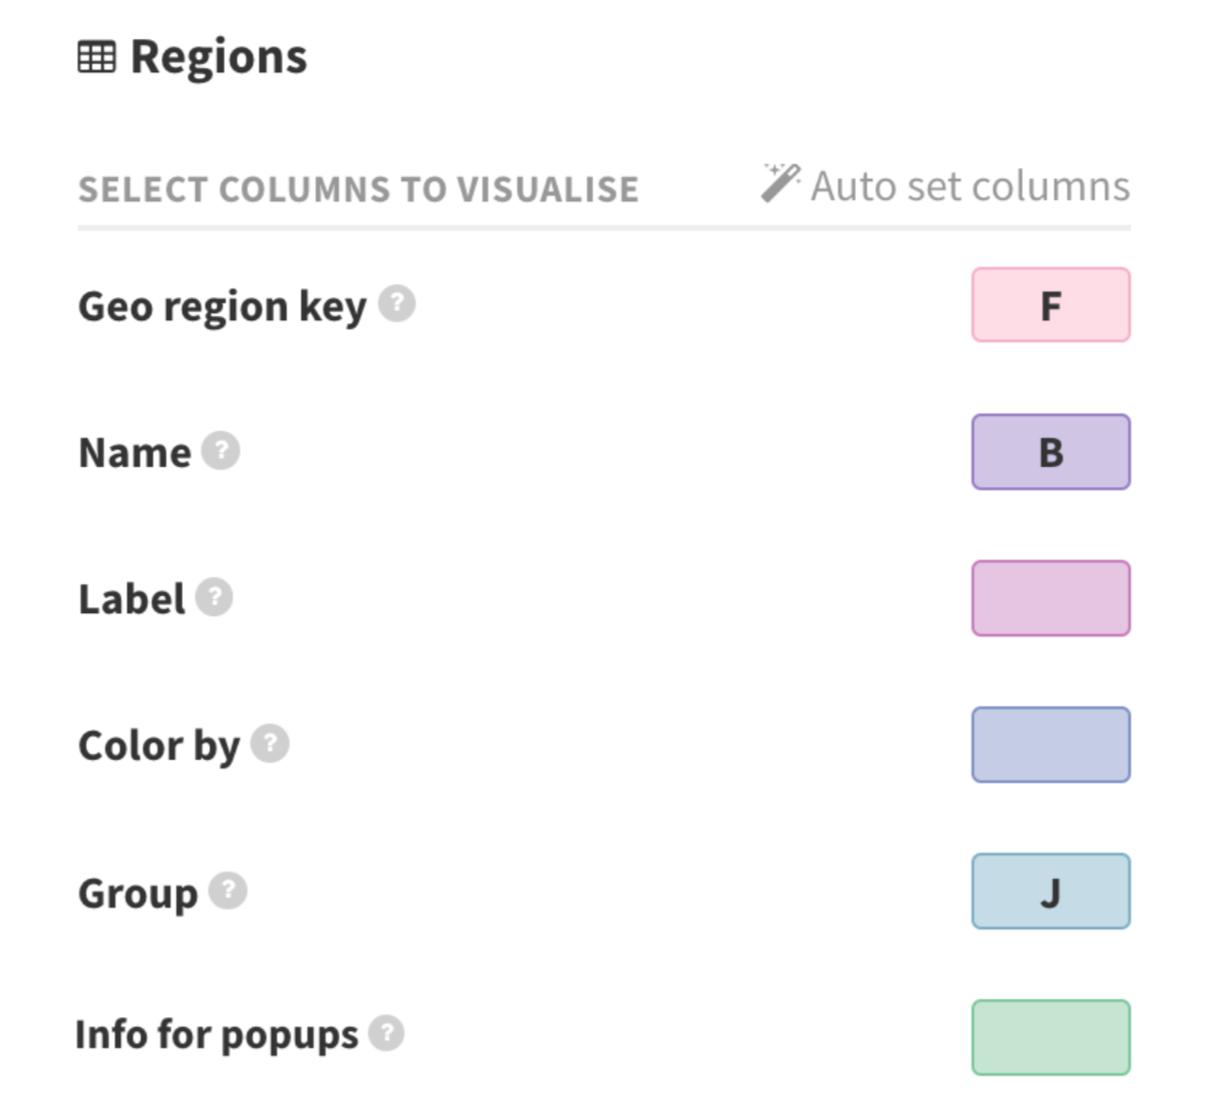This screenshot has width=1216, height=1096.
Task: Change the Name column from B
Action: (1049, 452)
